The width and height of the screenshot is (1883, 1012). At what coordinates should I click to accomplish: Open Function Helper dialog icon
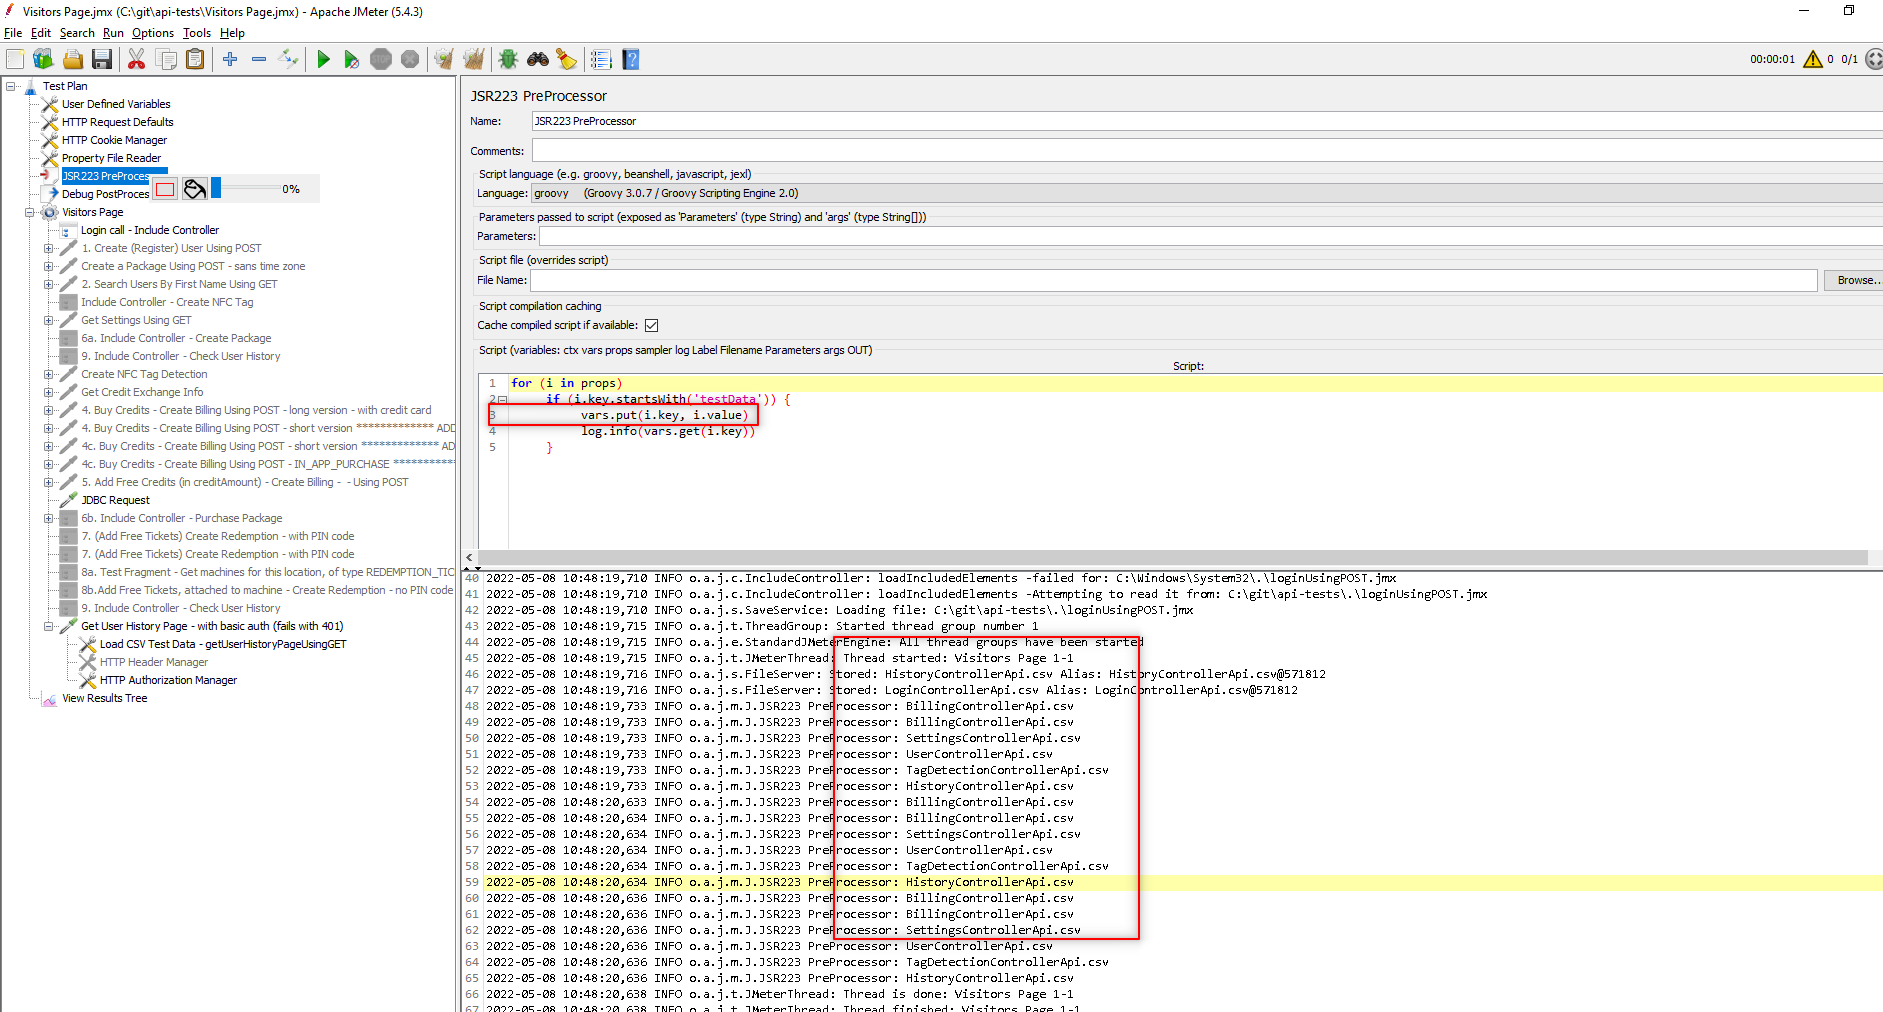click(601, 60)
